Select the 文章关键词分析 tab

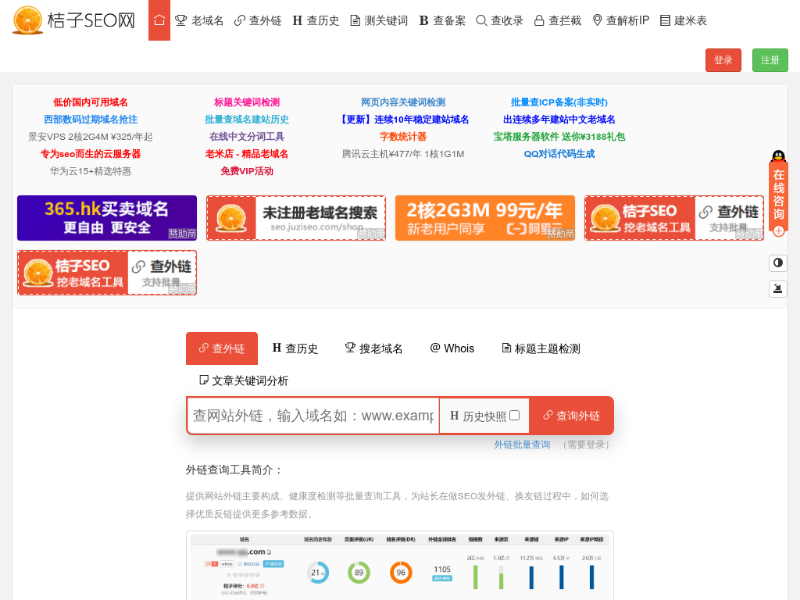[243, 380]
